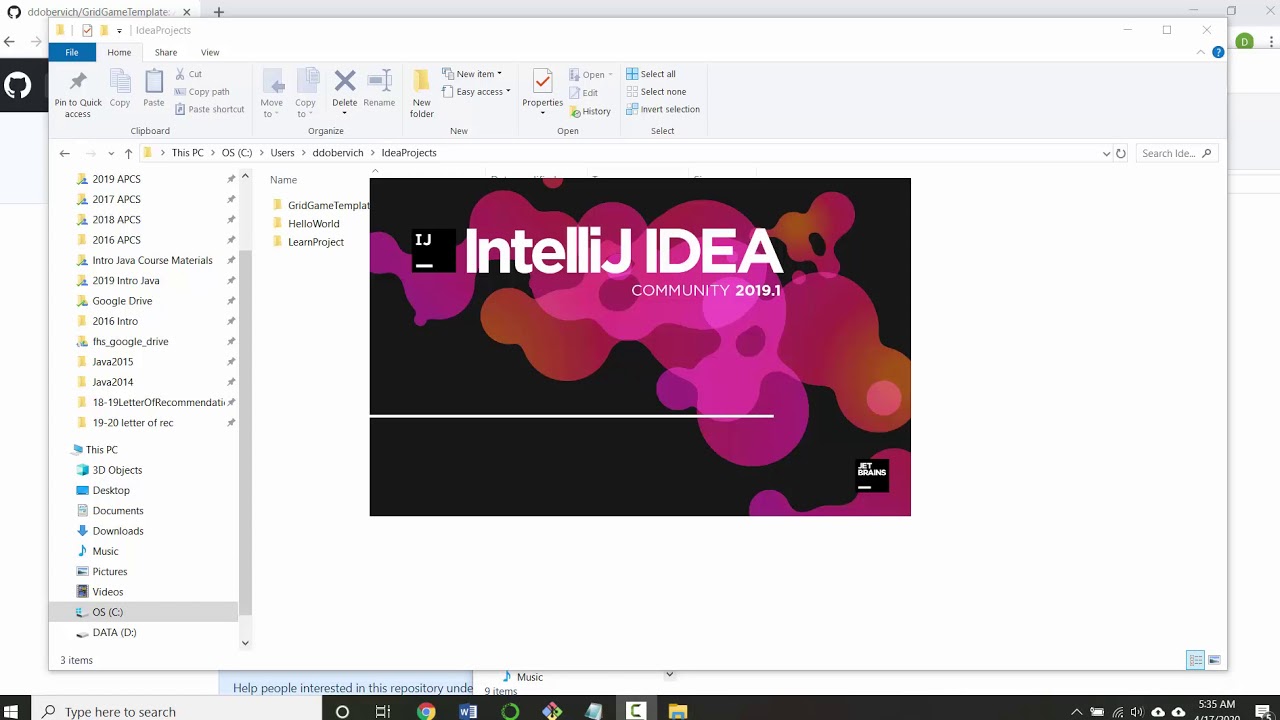Click Invert selection in ribbon
The image size is (1280, 720).
(663, 110)
